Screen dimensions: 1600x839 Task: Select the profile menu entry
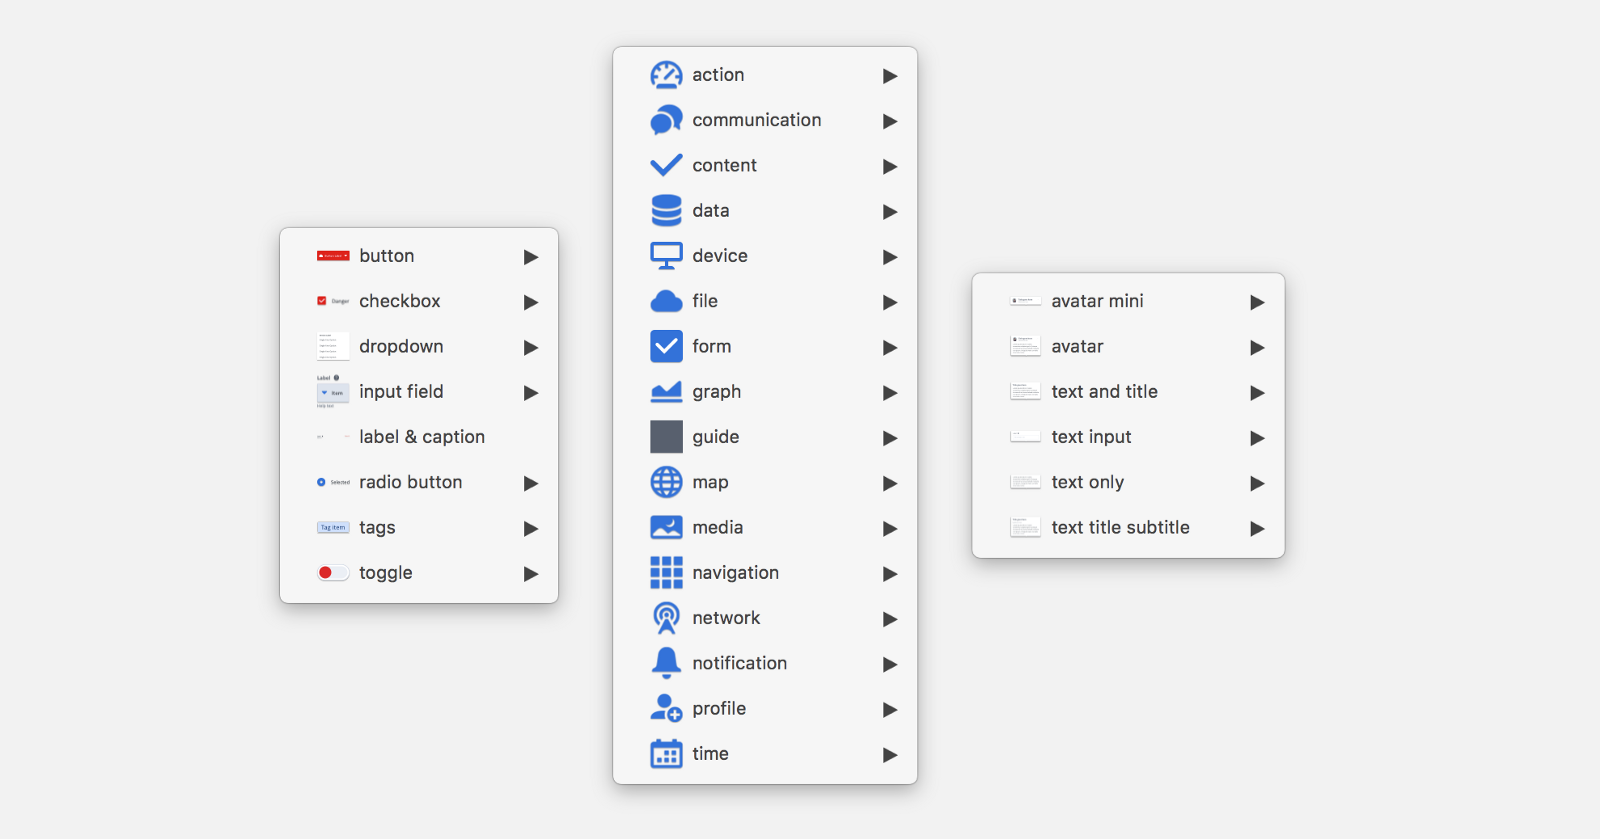point(719,709)
